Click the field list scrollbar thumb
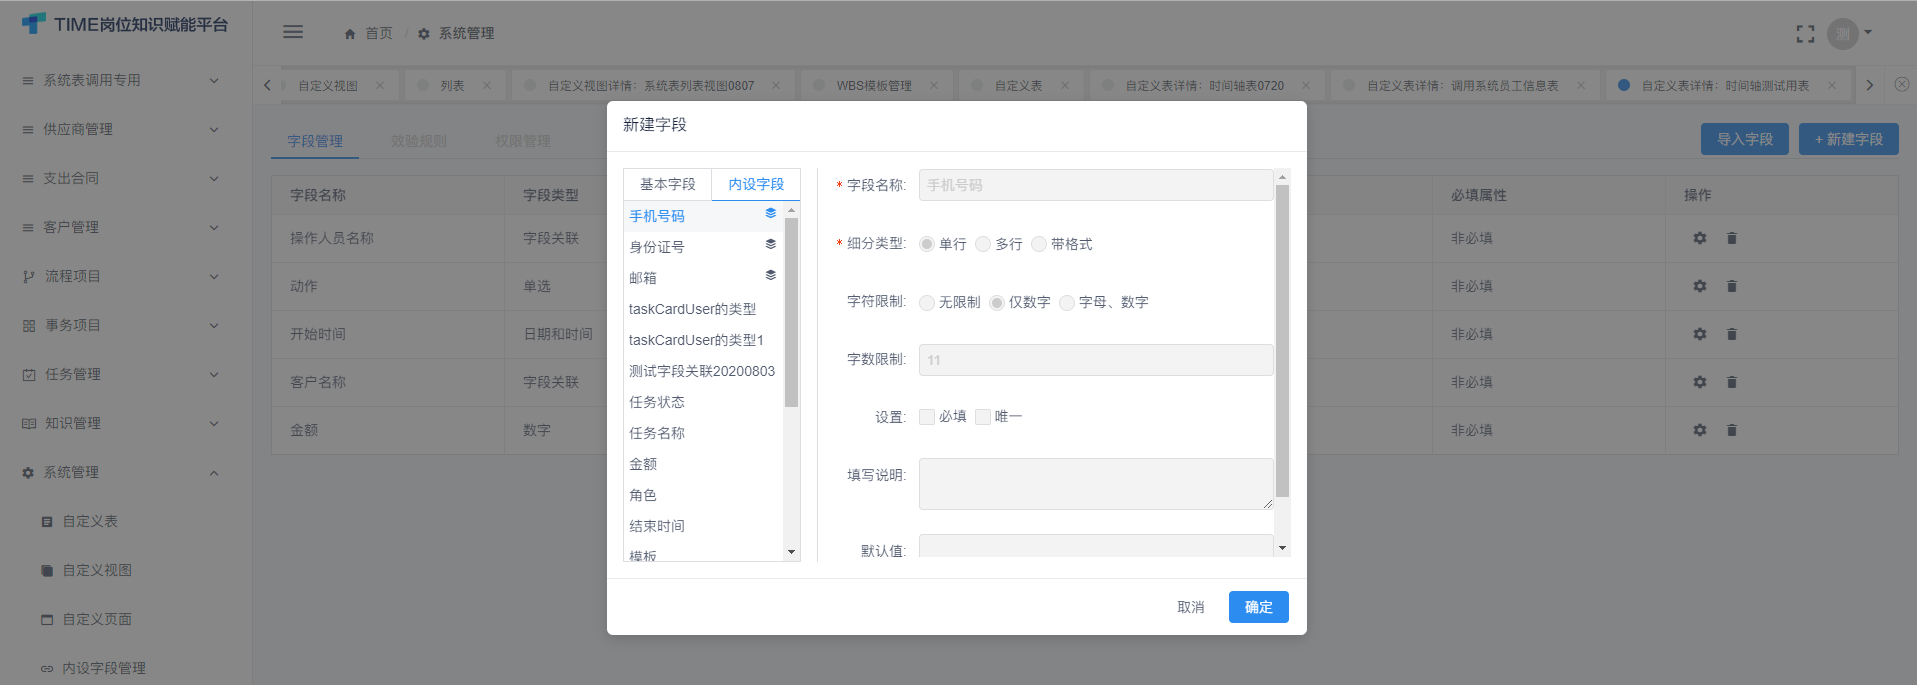 click(791, 312)
